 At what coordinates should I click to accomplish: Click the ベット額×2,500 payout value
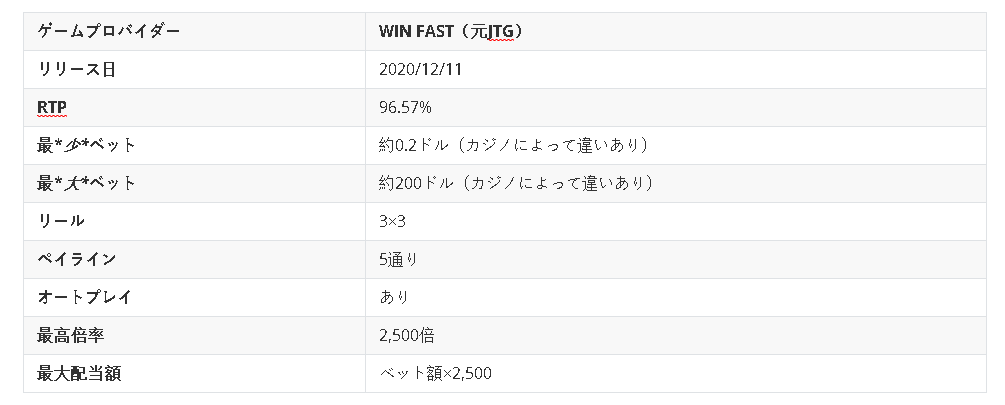pyautogui.click(x=435, y=373)
